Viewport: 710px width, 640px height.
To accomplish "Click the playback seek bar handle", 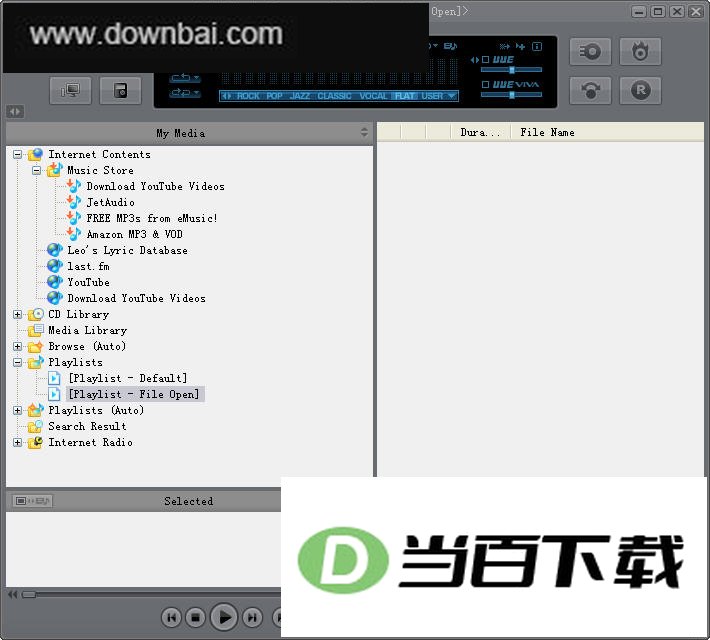I will click(x=29, y=594).
